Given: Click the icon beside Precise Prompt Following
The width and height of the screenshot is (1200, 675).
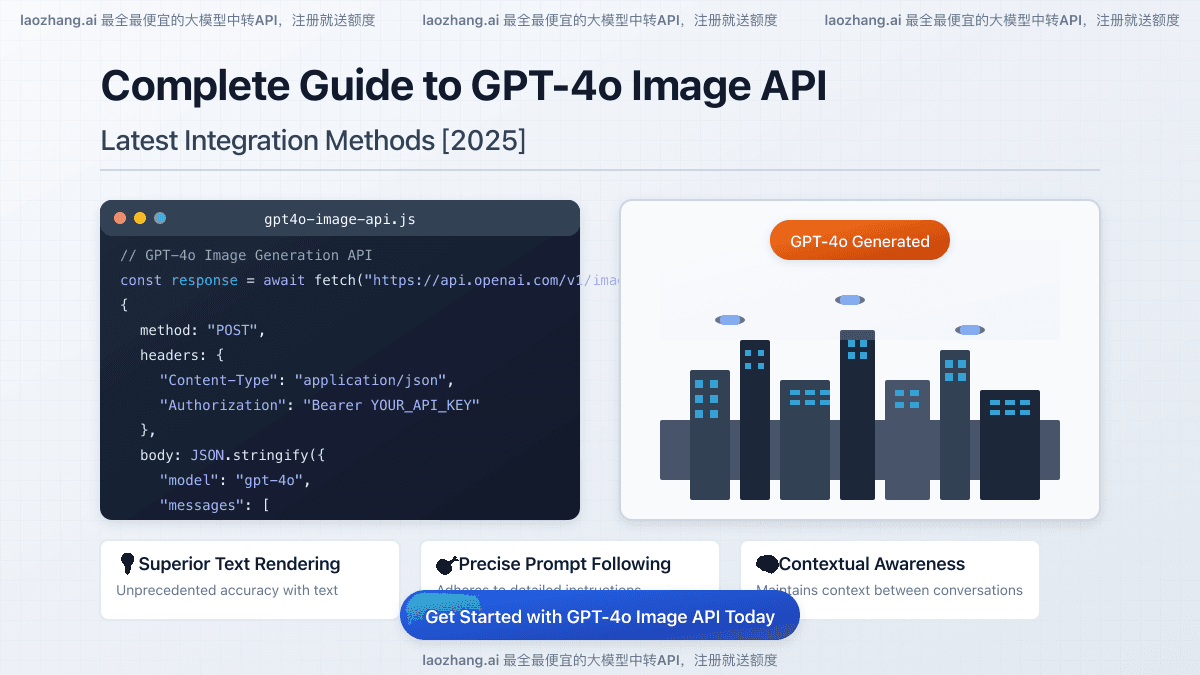Looking at the screenshot, I should tap(447, 565).
